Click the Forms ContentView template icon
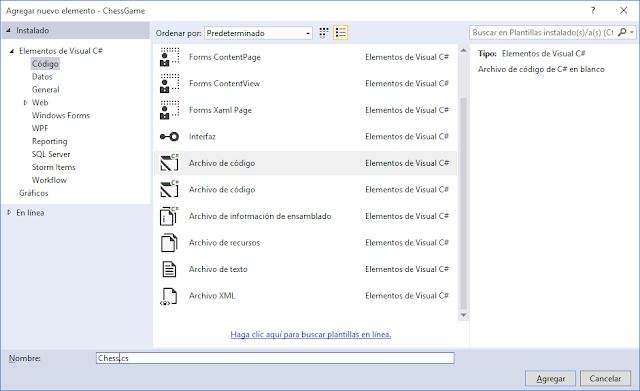 169,84
